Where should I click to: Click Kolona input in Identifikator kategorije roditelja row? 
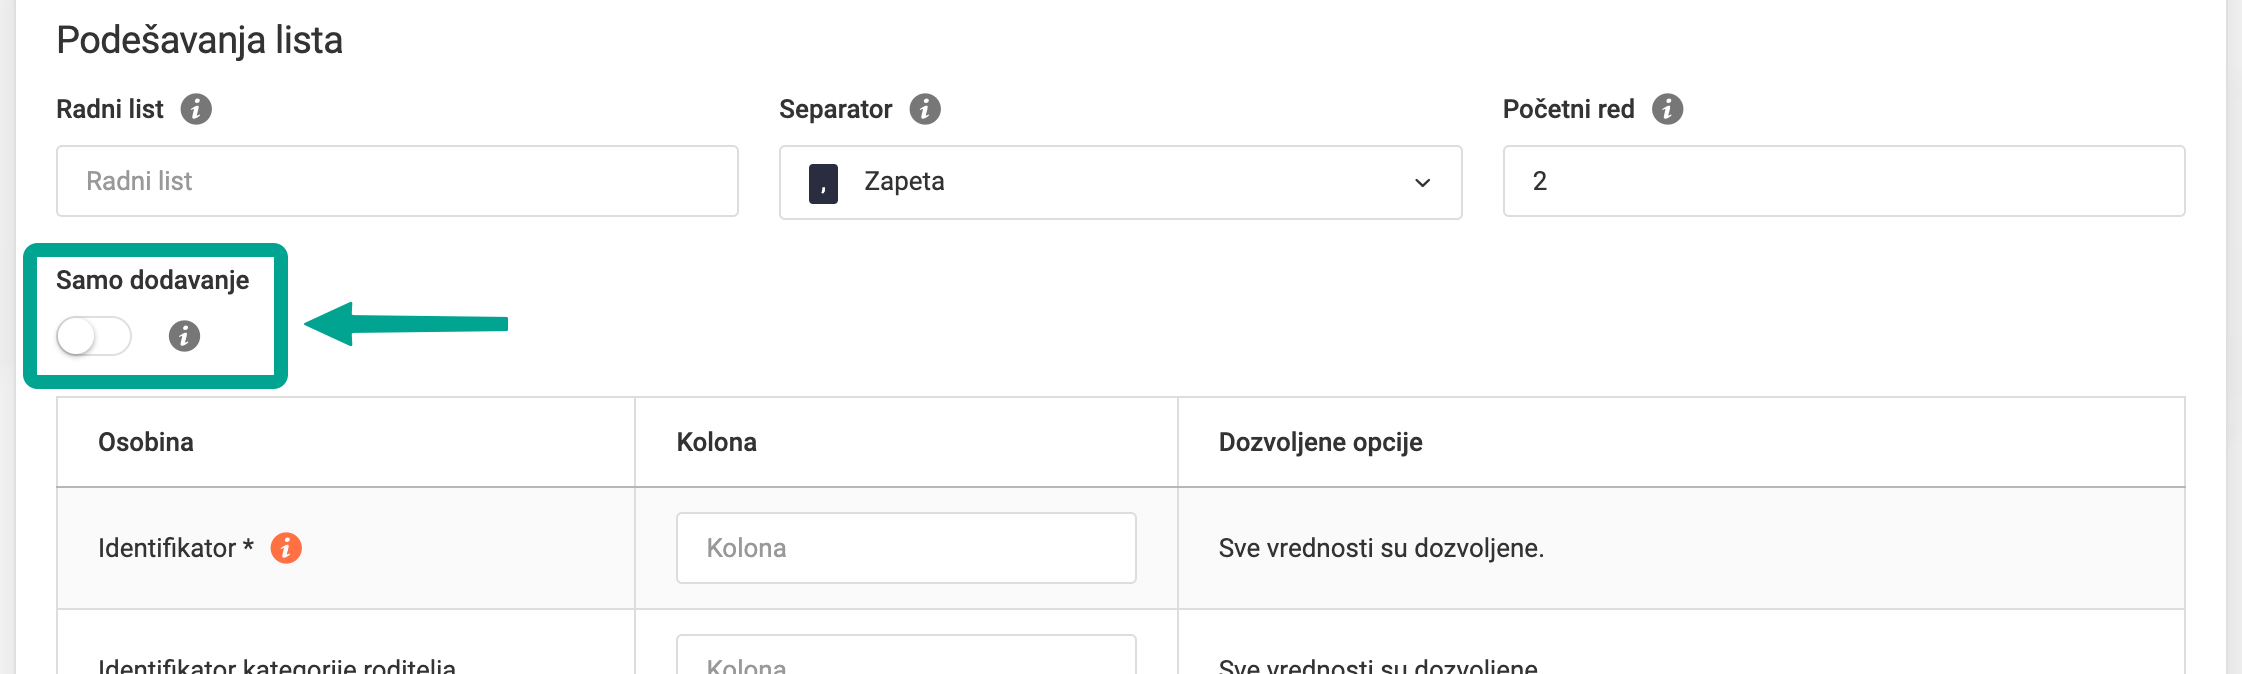click(906, 656)
